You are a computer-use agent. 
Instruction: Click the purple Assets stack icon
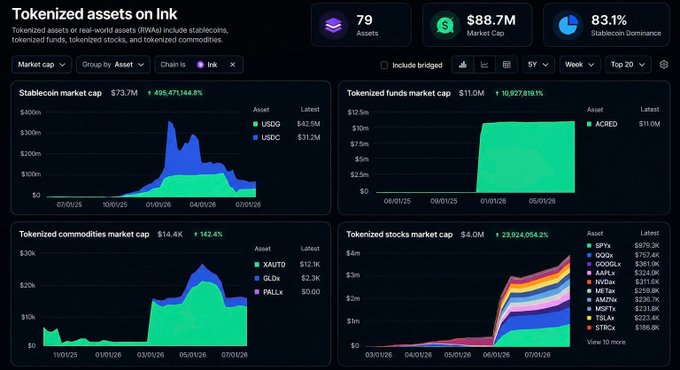(x=333, y=26)
